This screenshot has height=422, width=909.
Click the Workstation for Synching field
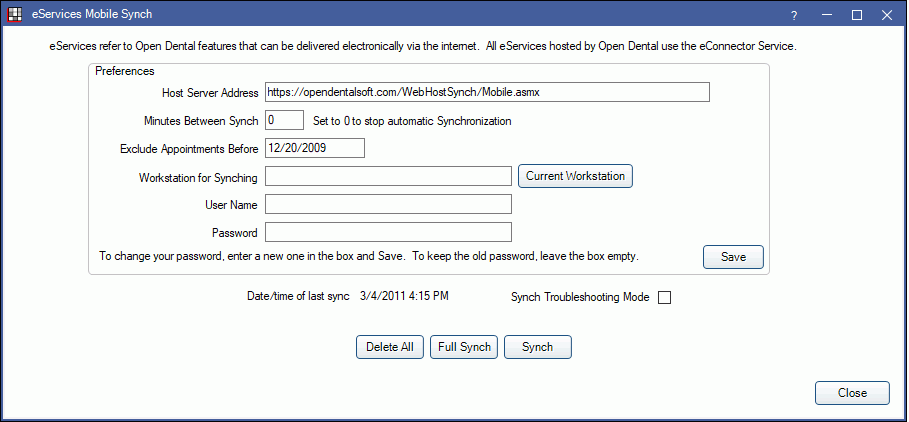point(388,176)
